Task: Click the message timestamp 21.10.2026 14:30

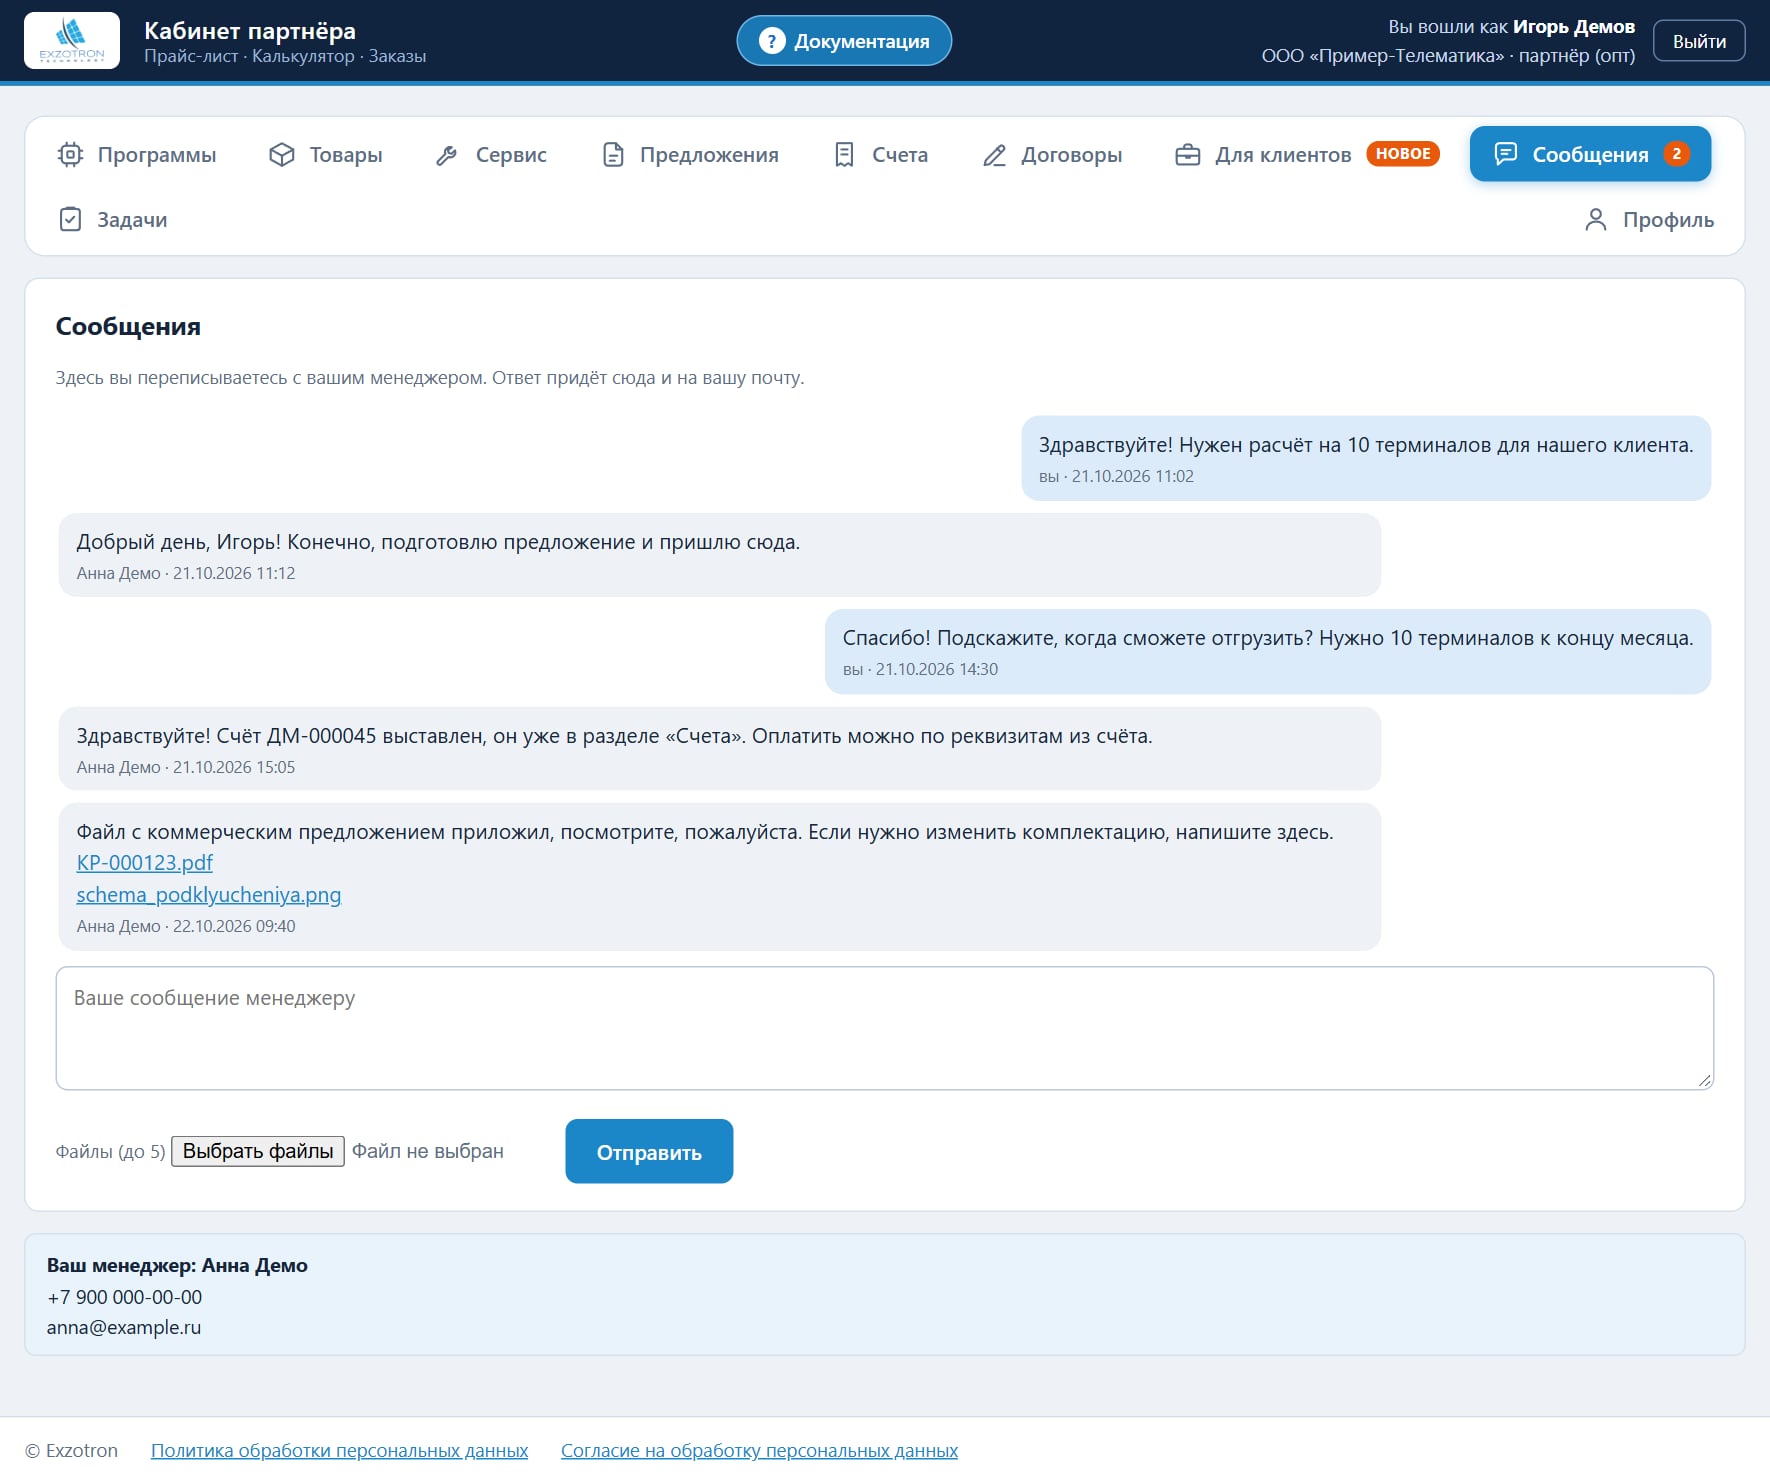Action: click(x=937, y=670)
